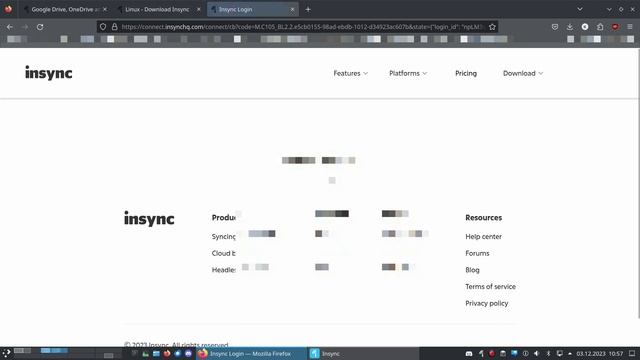640x360 pixels.
Task: Open the Terms of service link
Action: click(490, 287)
